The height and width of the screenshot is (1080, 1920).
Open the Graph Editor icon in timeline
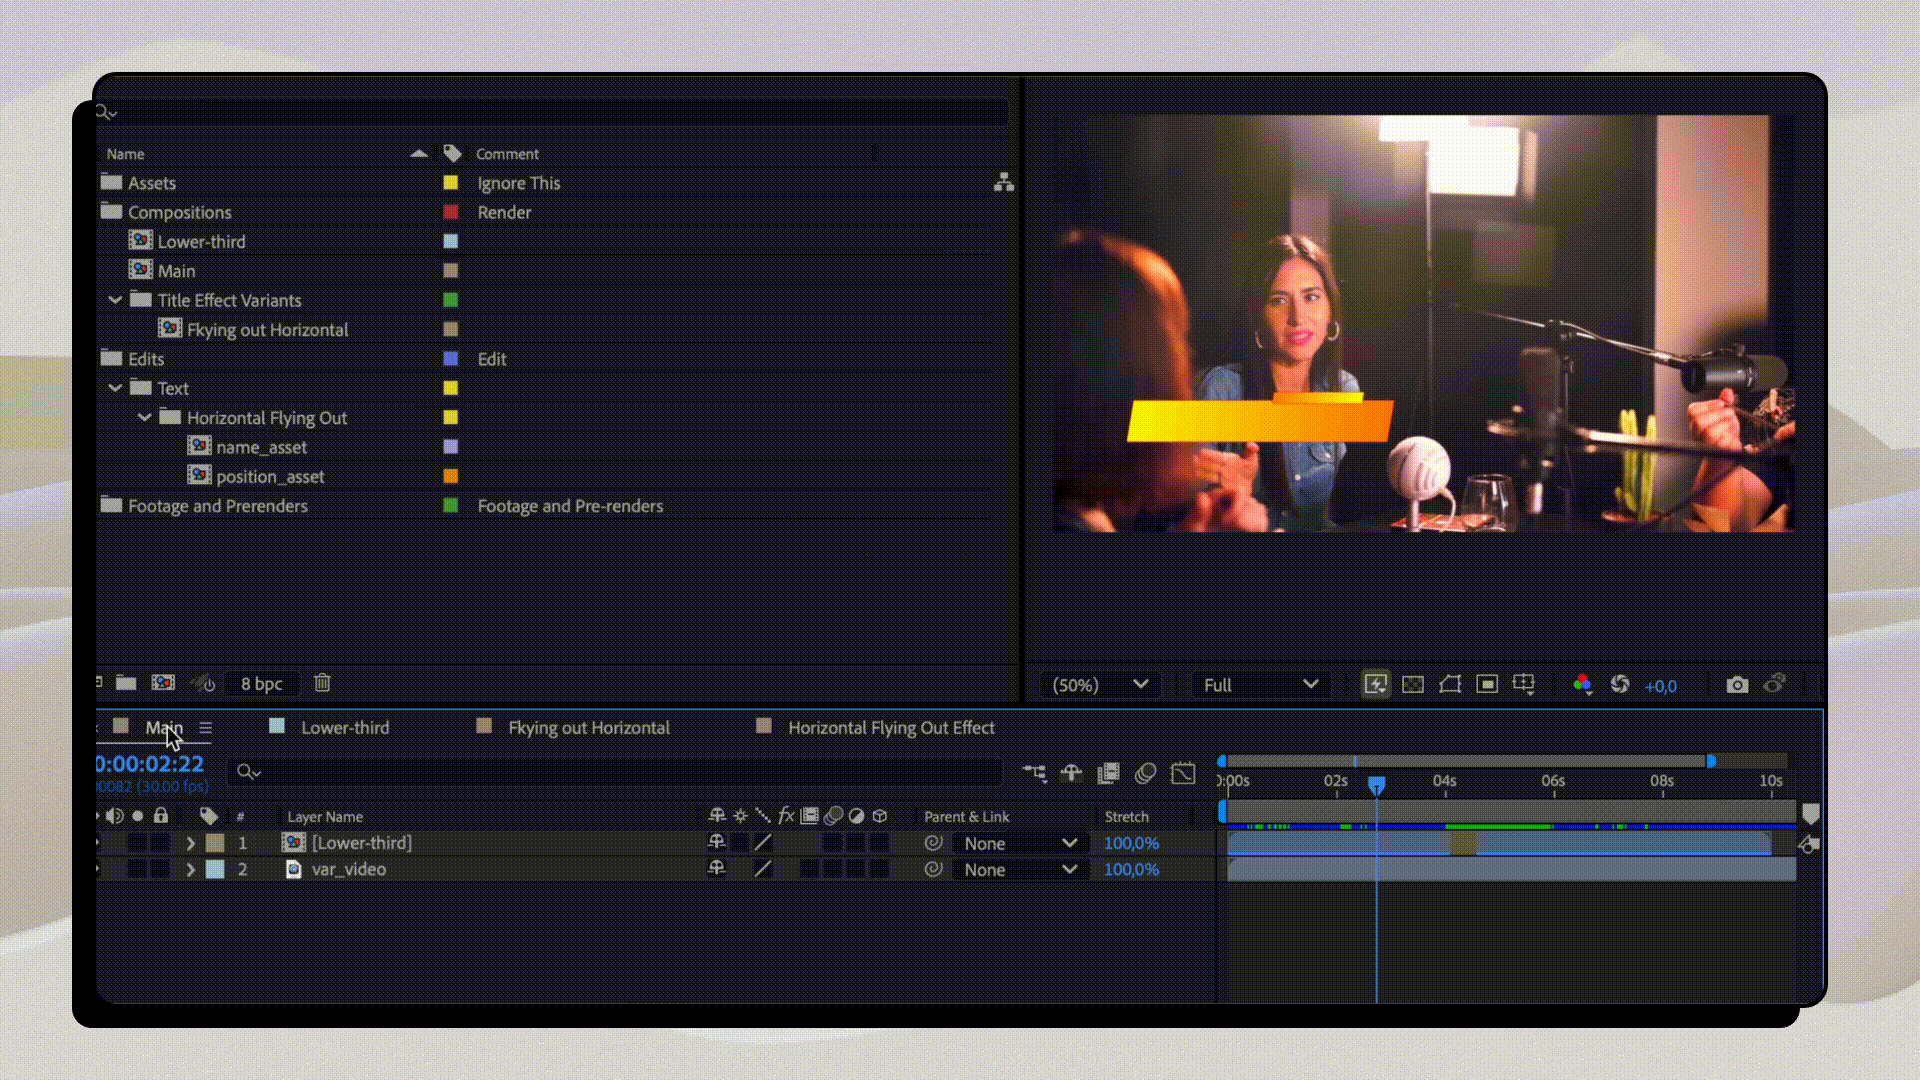[1183, 773]
